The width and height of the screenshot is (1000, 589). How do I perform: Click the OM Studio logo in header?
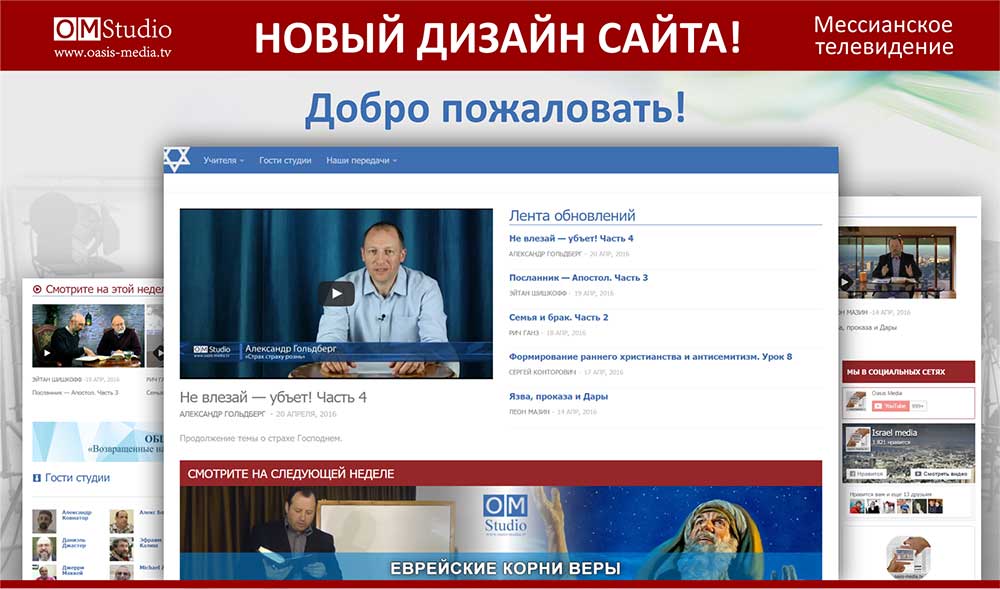pos(112,29)
